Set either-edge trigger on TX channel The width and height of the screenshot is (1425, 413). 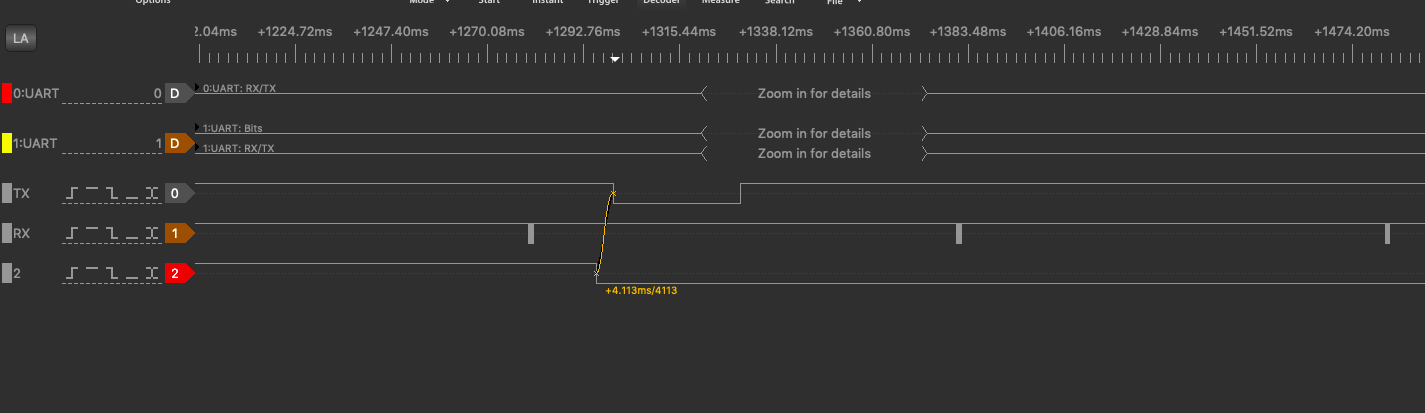152,193
